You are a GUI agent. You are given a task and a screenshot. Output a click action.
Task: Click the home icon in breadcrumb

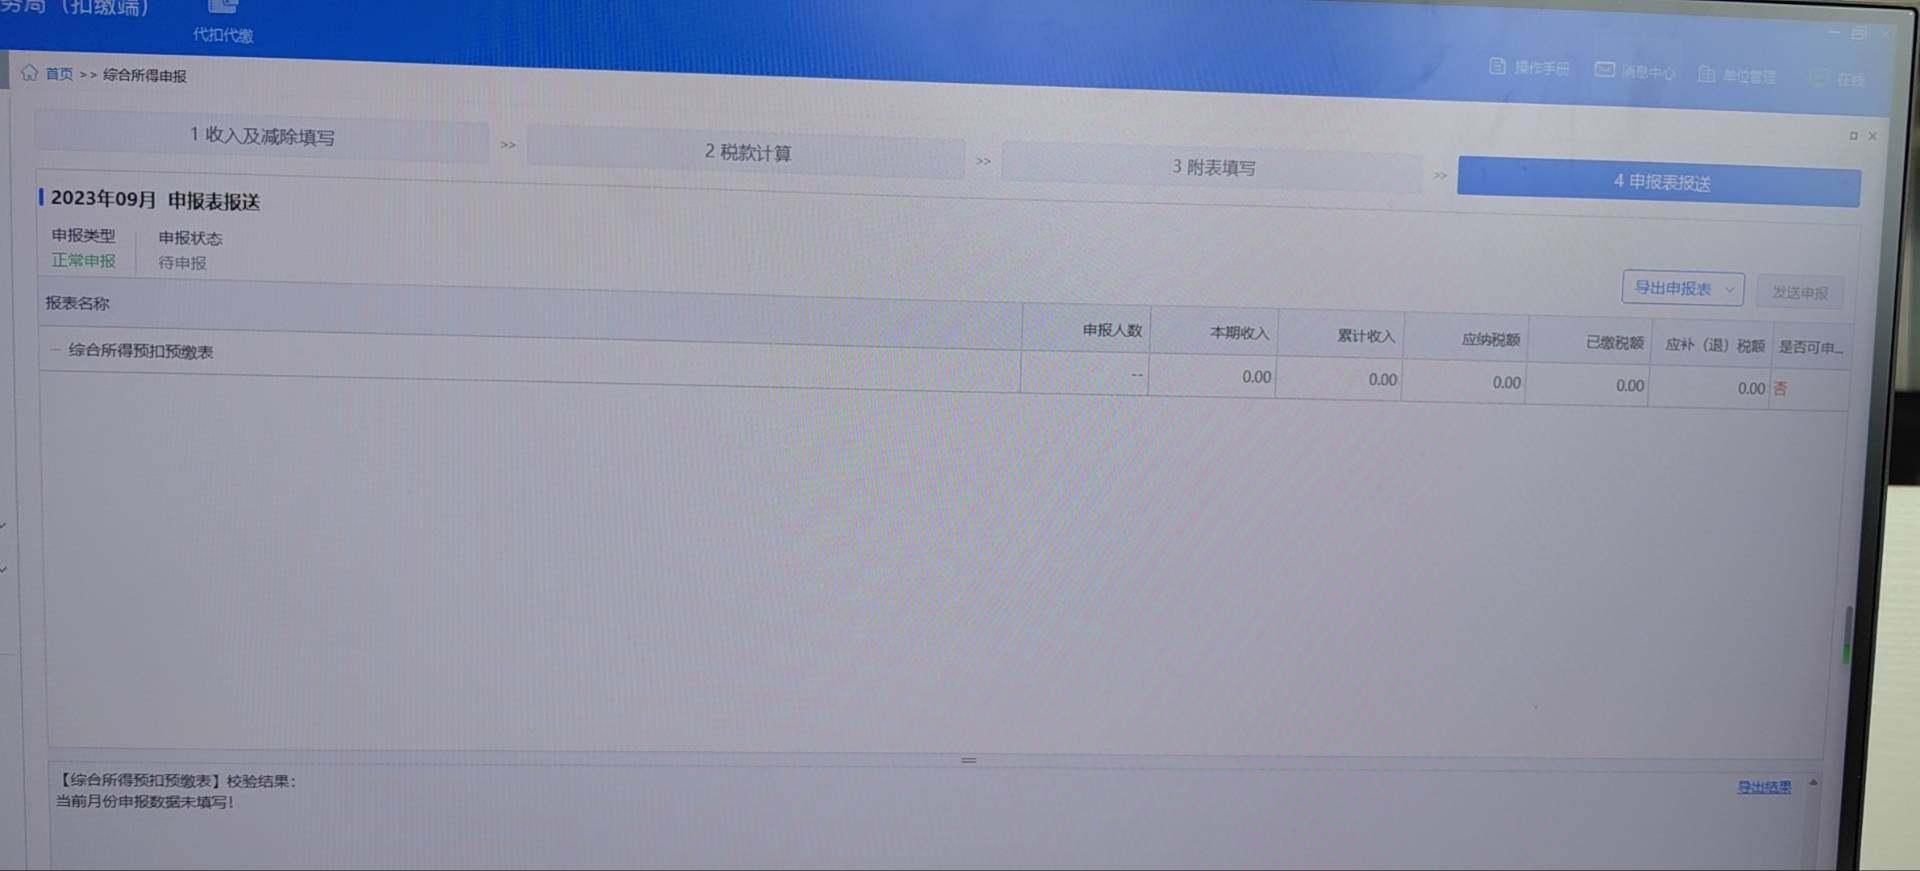tap(29, 72)
